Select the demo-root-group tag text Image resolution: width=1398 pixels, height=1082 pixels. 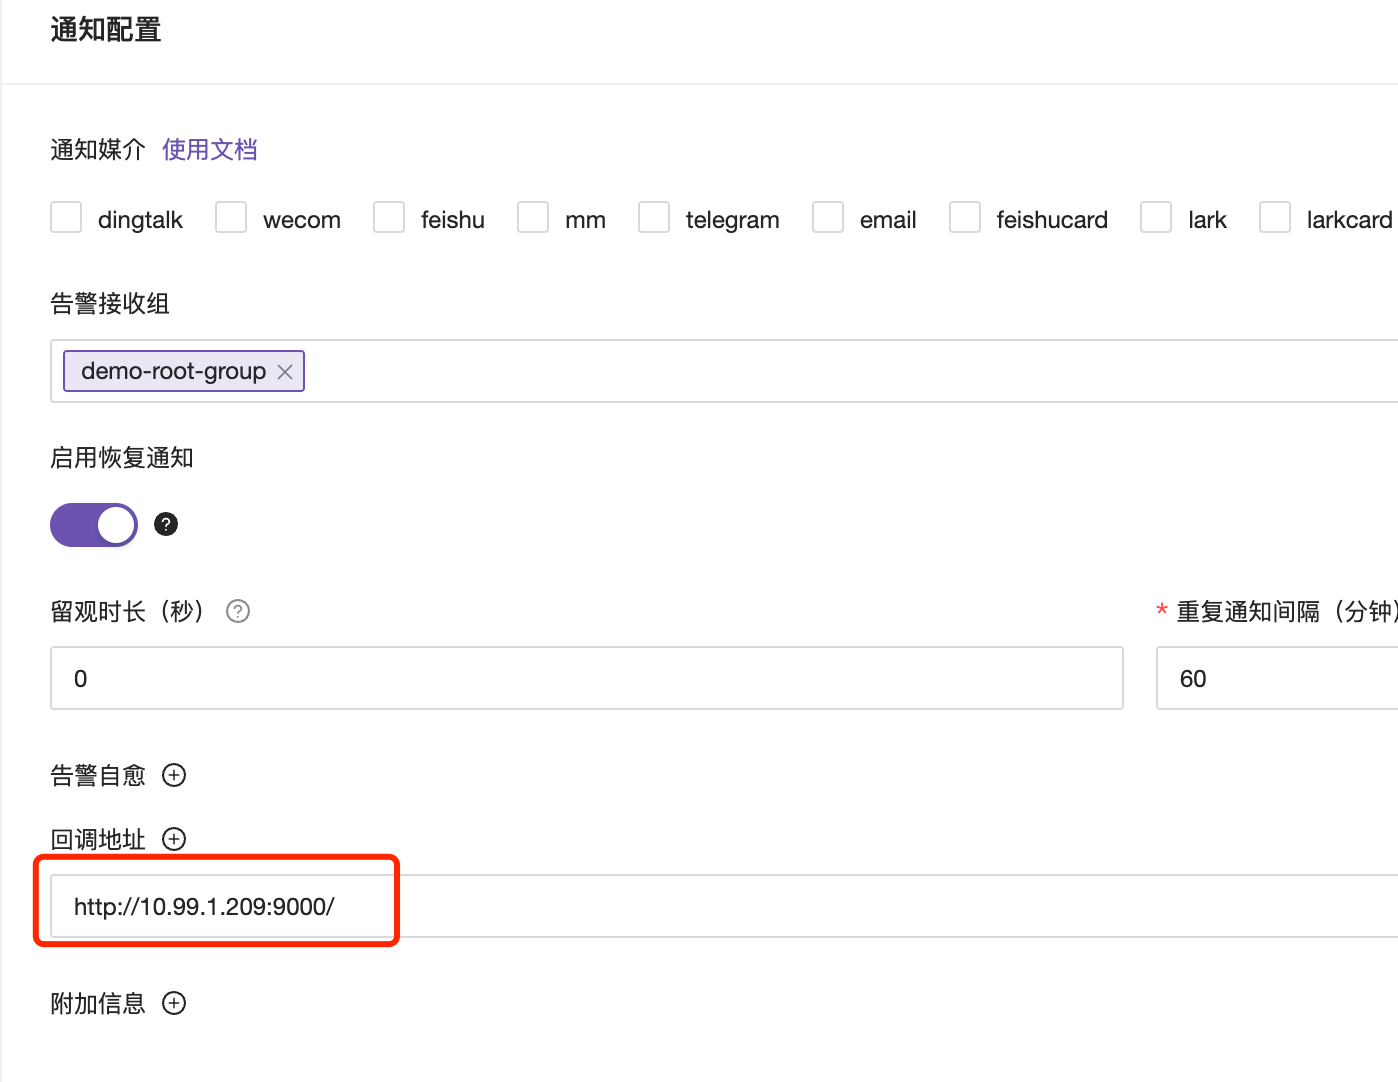[x=173, y=371]
